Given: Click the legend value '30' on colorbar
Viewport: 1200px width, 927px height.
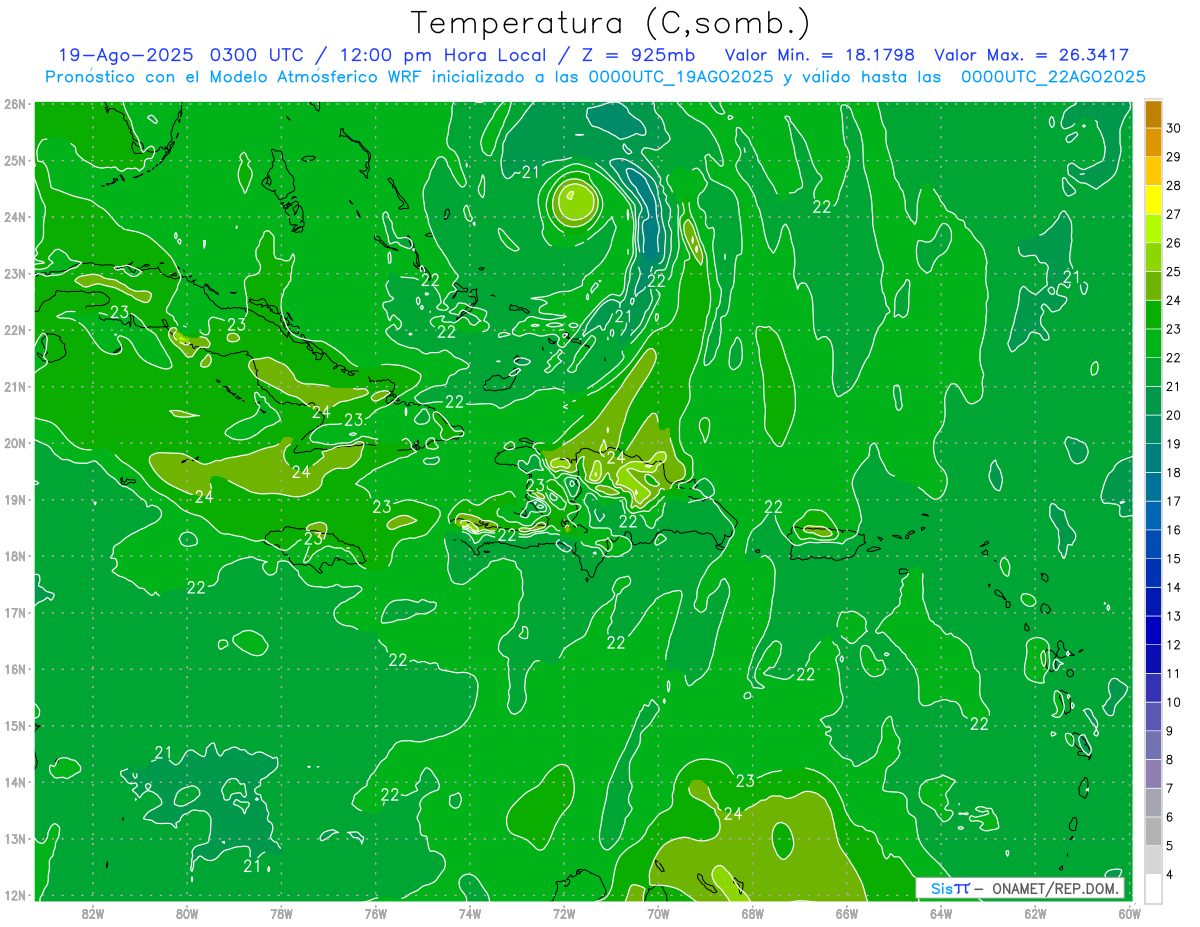Looking at the screenshot, I should pyautogui.click(x=1174, y=128).
